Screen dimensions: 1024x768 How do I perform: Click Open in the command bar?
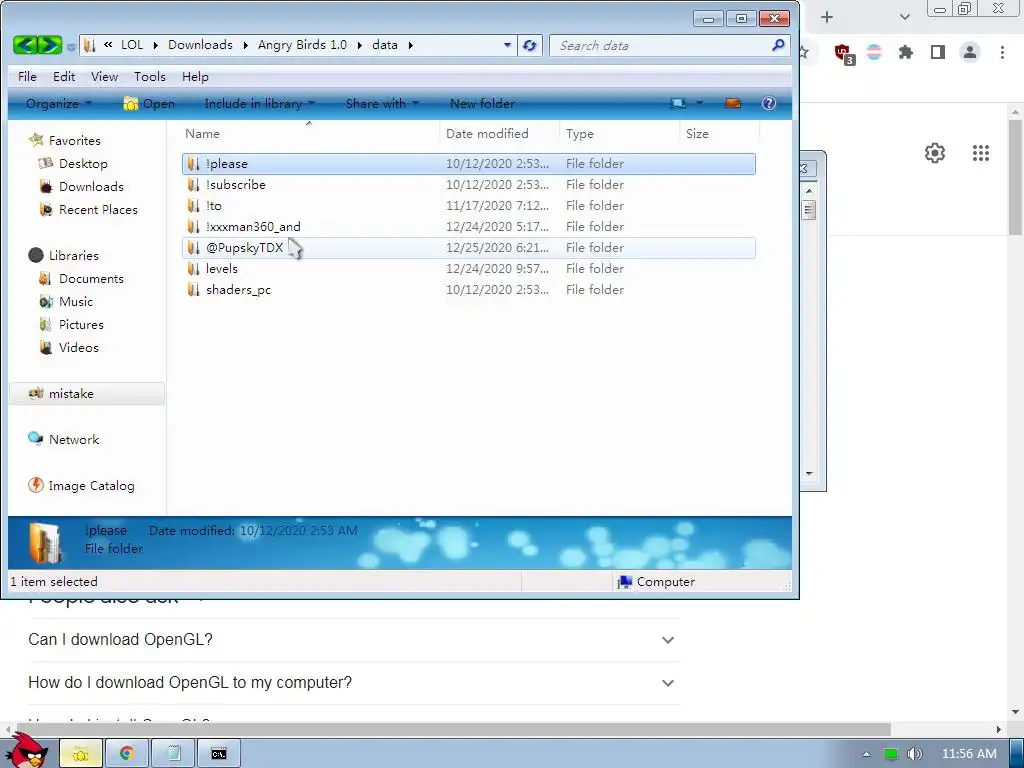[x=150, y=103]
